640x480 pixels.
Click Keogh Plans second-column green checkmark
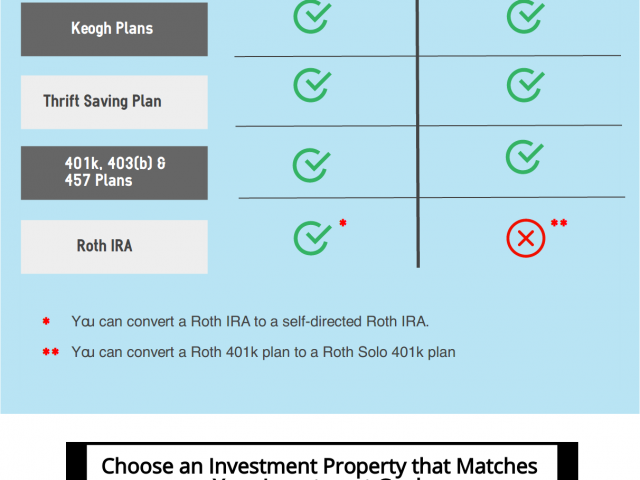pos(526,16)
